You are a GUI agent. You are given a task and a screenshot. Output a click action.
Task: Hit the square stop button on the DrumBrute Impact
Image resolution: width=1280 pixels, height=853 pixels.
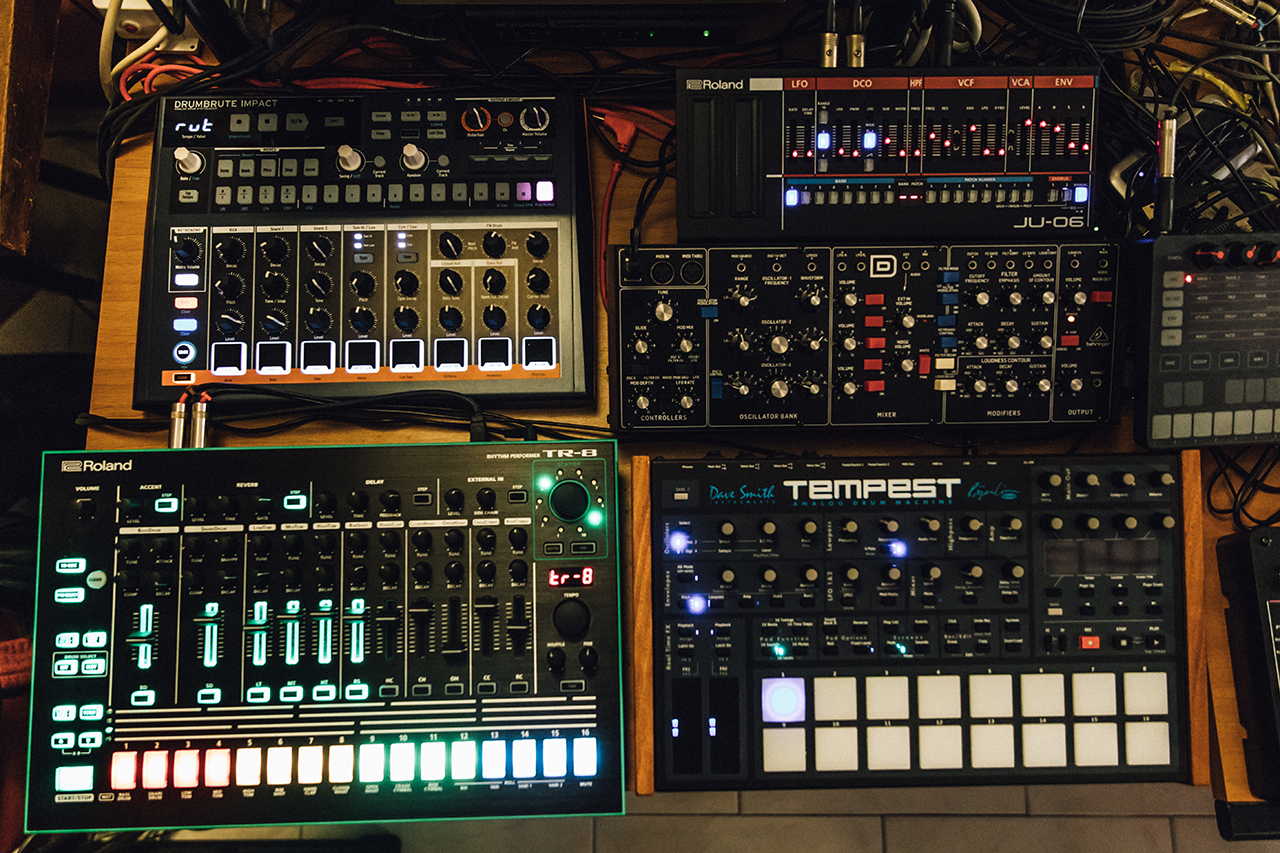pyautogui.click(x=267, y=123)
